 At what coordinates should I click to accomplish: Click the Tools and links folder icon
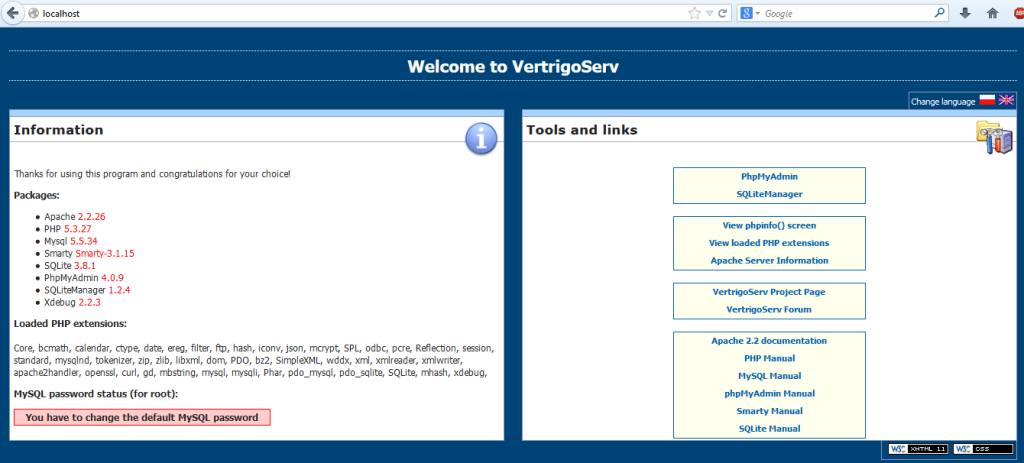[995, 138]
